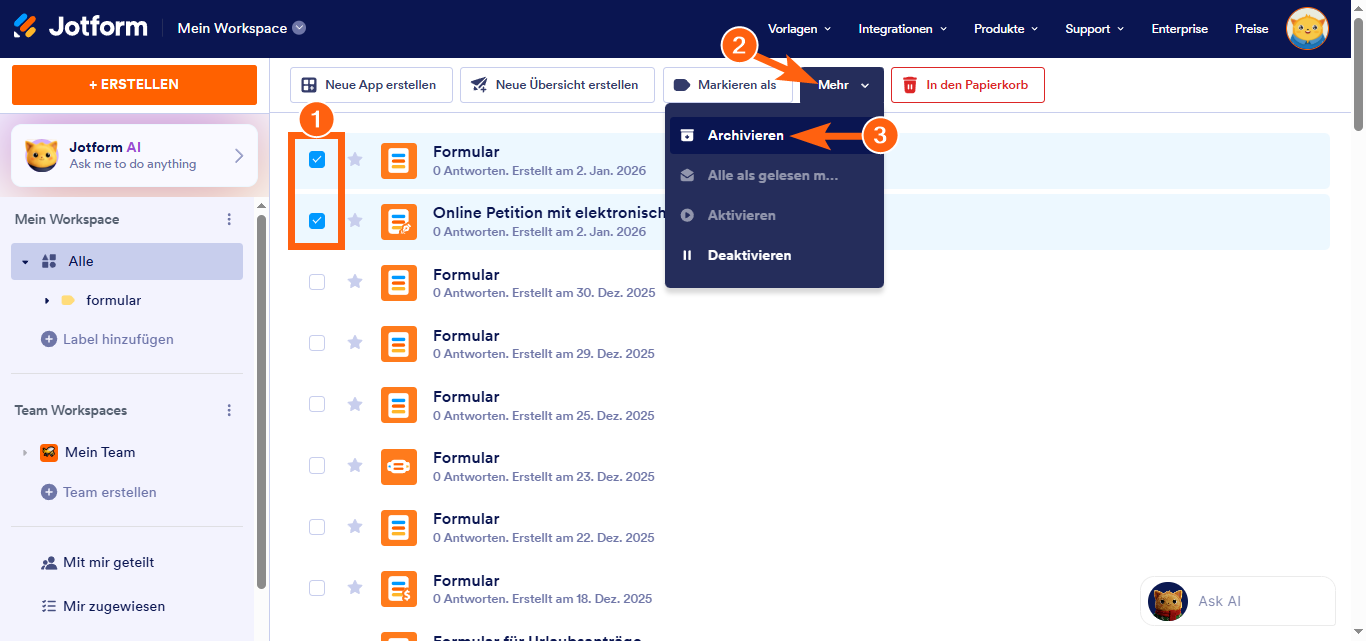The image size is (1366, 641).
Task: Star the Formular created 25. Dez. 2025
Action: point(354,404)
